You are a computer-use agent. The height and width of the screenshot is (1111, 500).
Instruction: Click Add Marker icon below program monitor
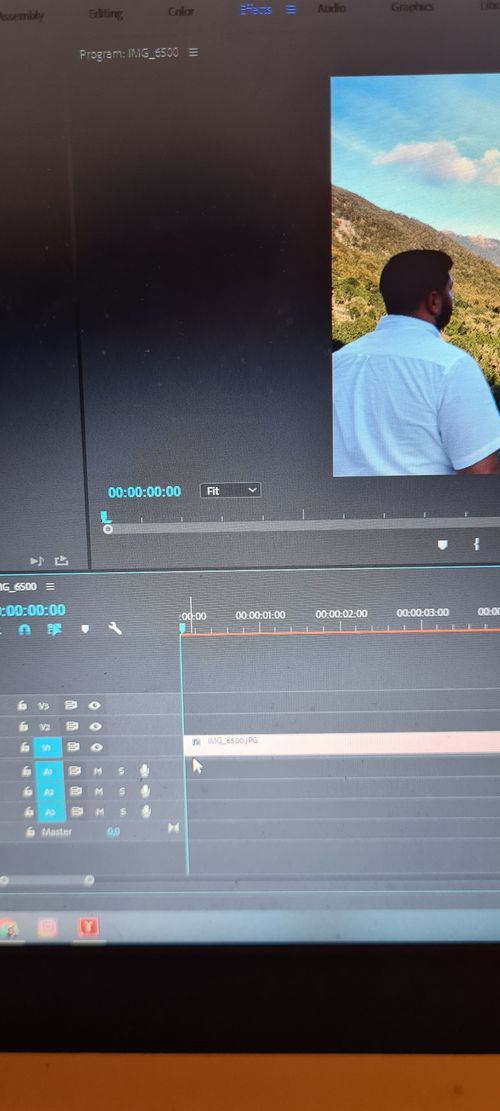coord(443,545)
